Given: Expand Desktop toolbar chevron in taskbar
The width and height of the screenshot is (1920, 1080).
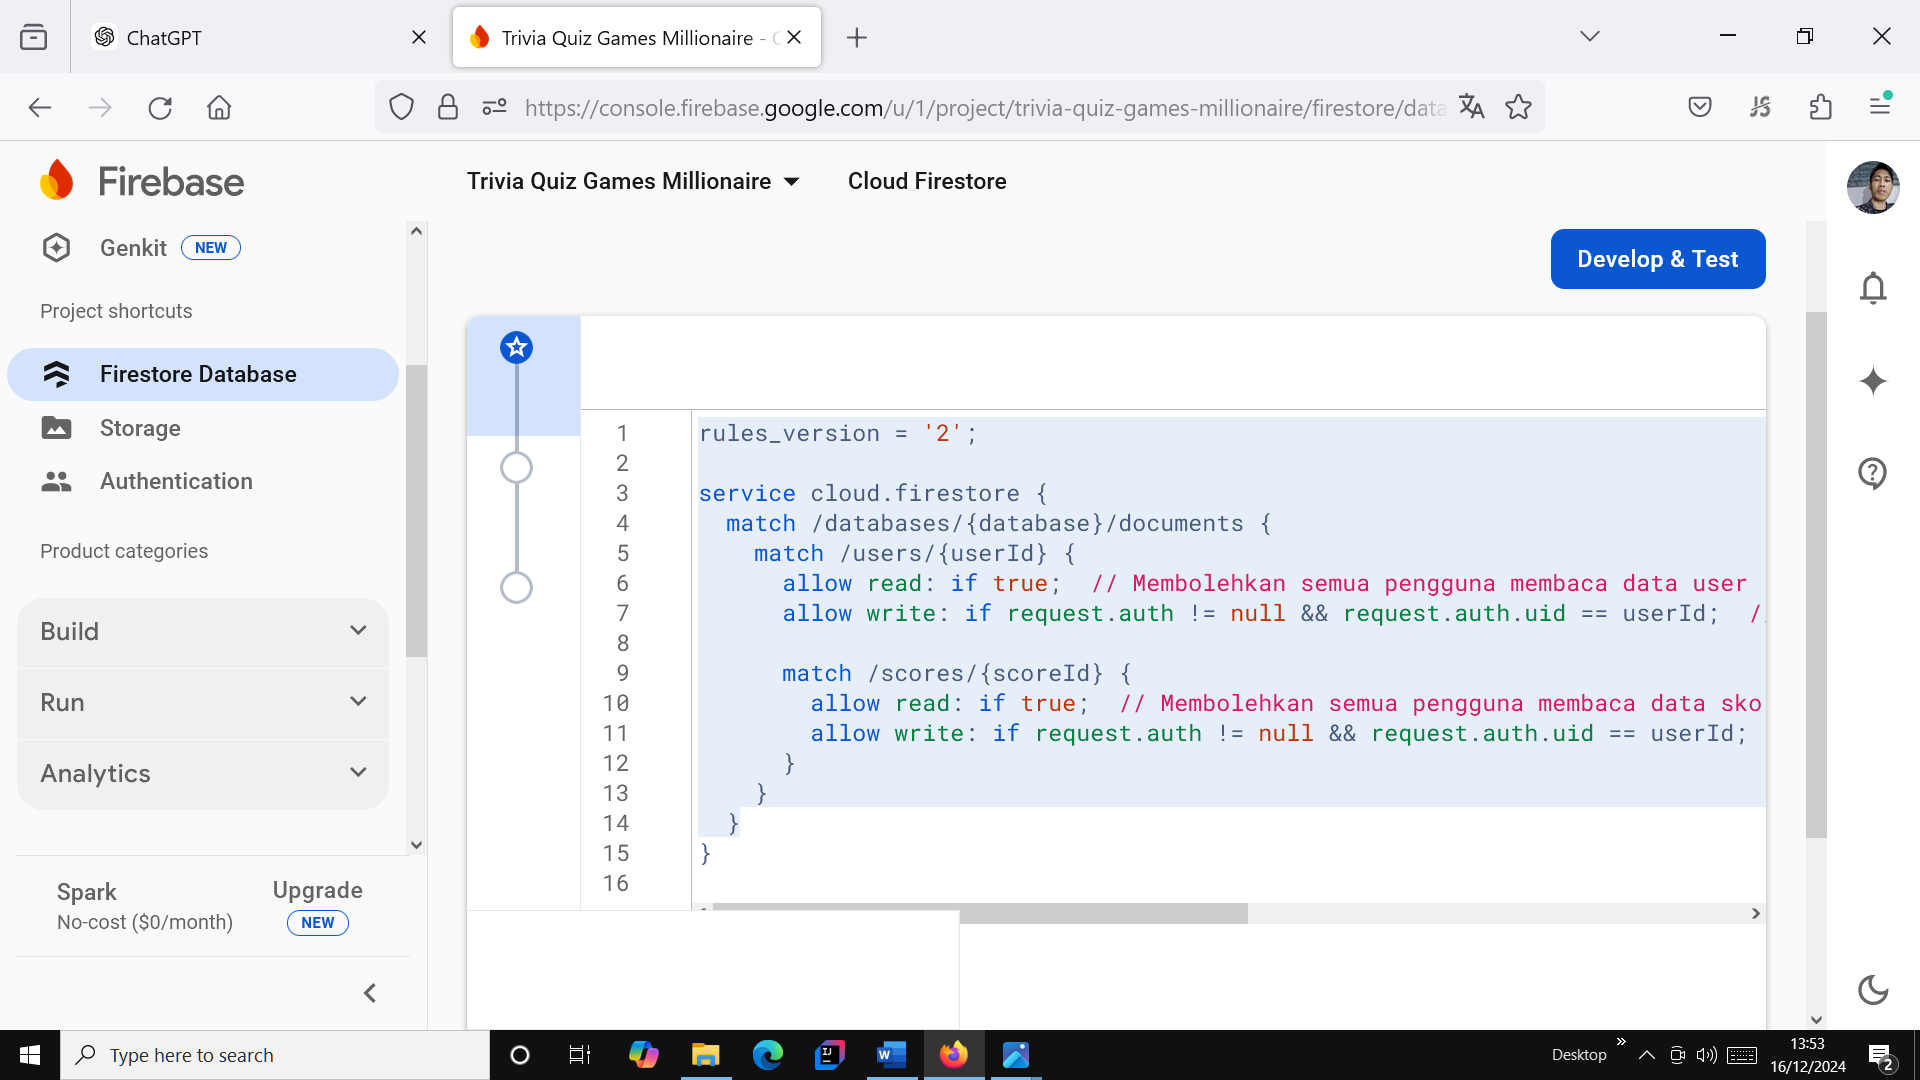Looking at the screenshot, I should click(x=1621, y=1042).
